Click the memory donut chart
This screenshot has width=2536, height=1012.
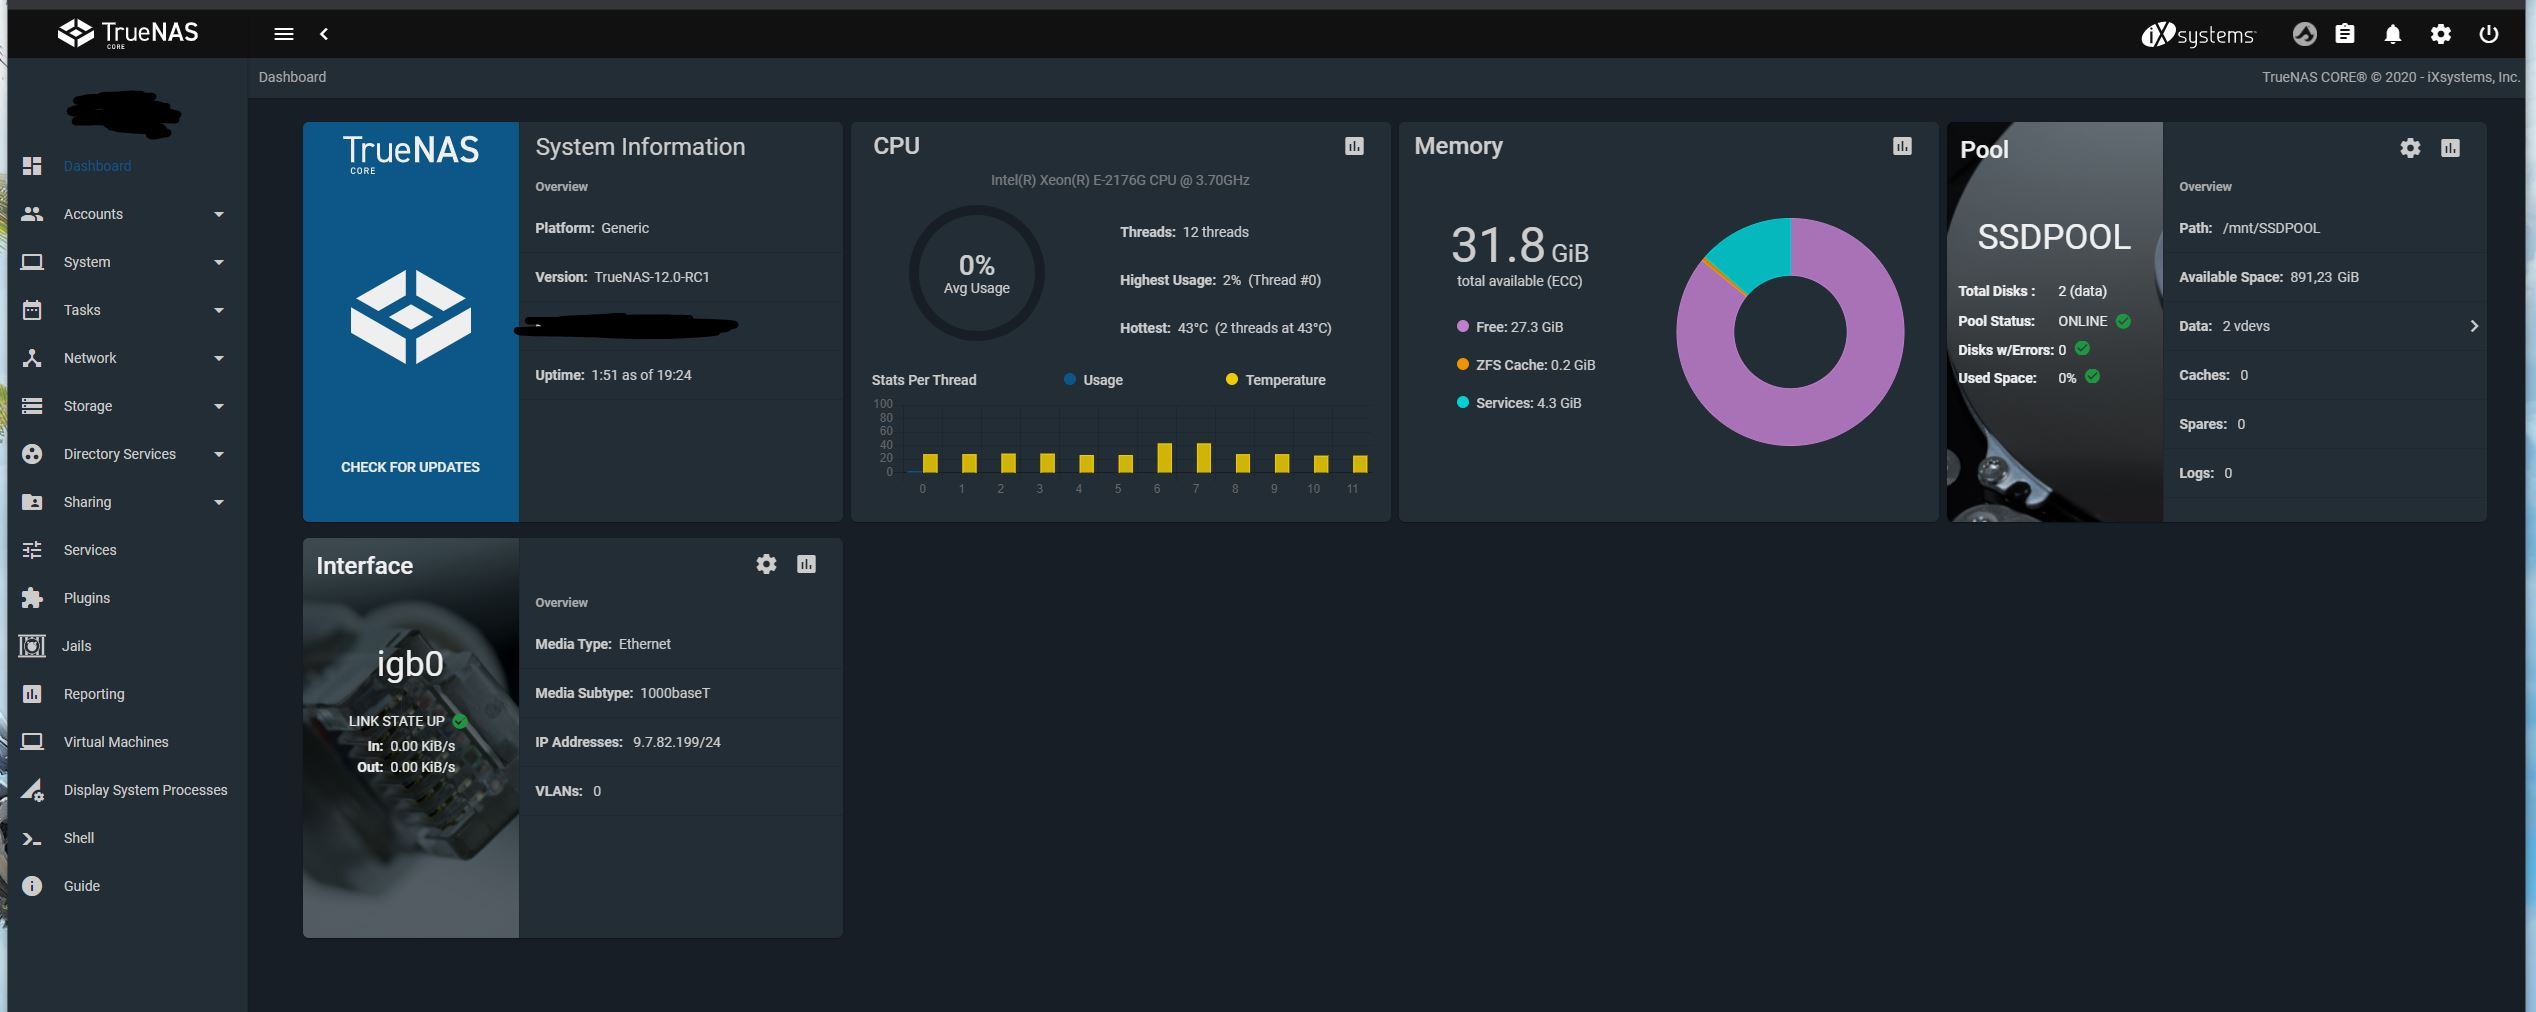(x=1790, y=332)
